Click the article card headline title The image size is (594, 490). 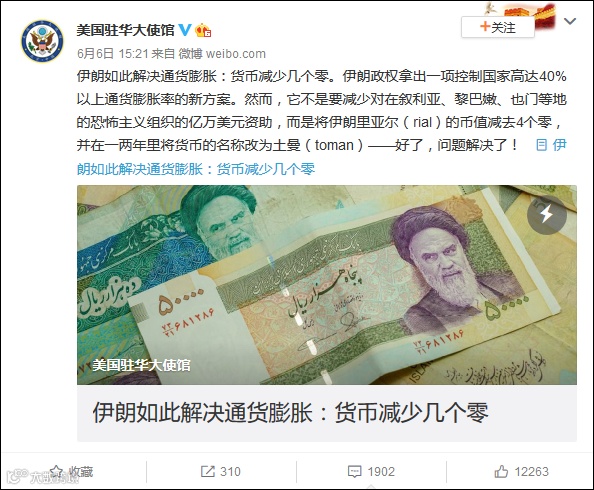point(290,413)
